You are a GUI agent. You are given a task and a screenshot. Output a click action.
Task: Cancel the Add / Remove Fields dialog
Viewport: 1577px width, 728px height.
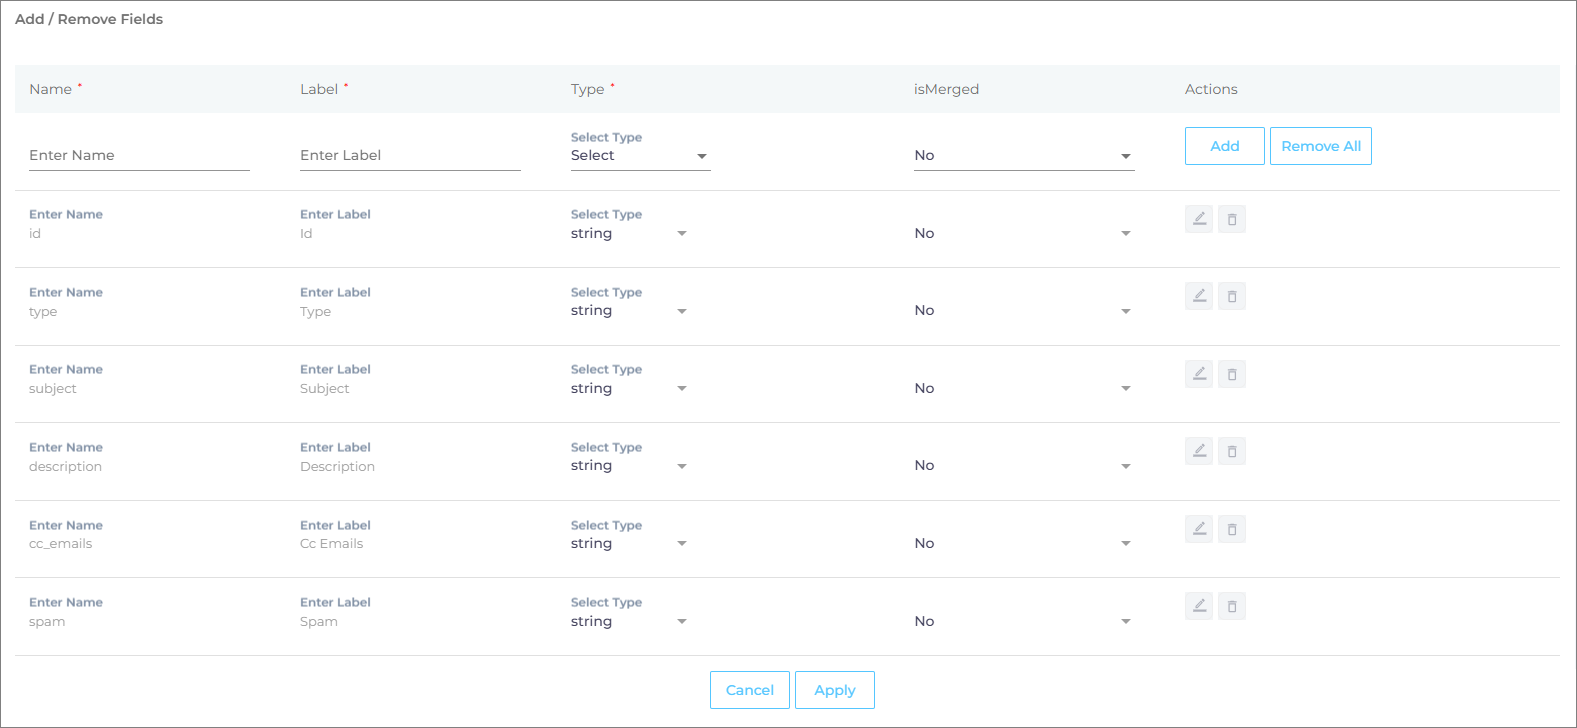749,690
